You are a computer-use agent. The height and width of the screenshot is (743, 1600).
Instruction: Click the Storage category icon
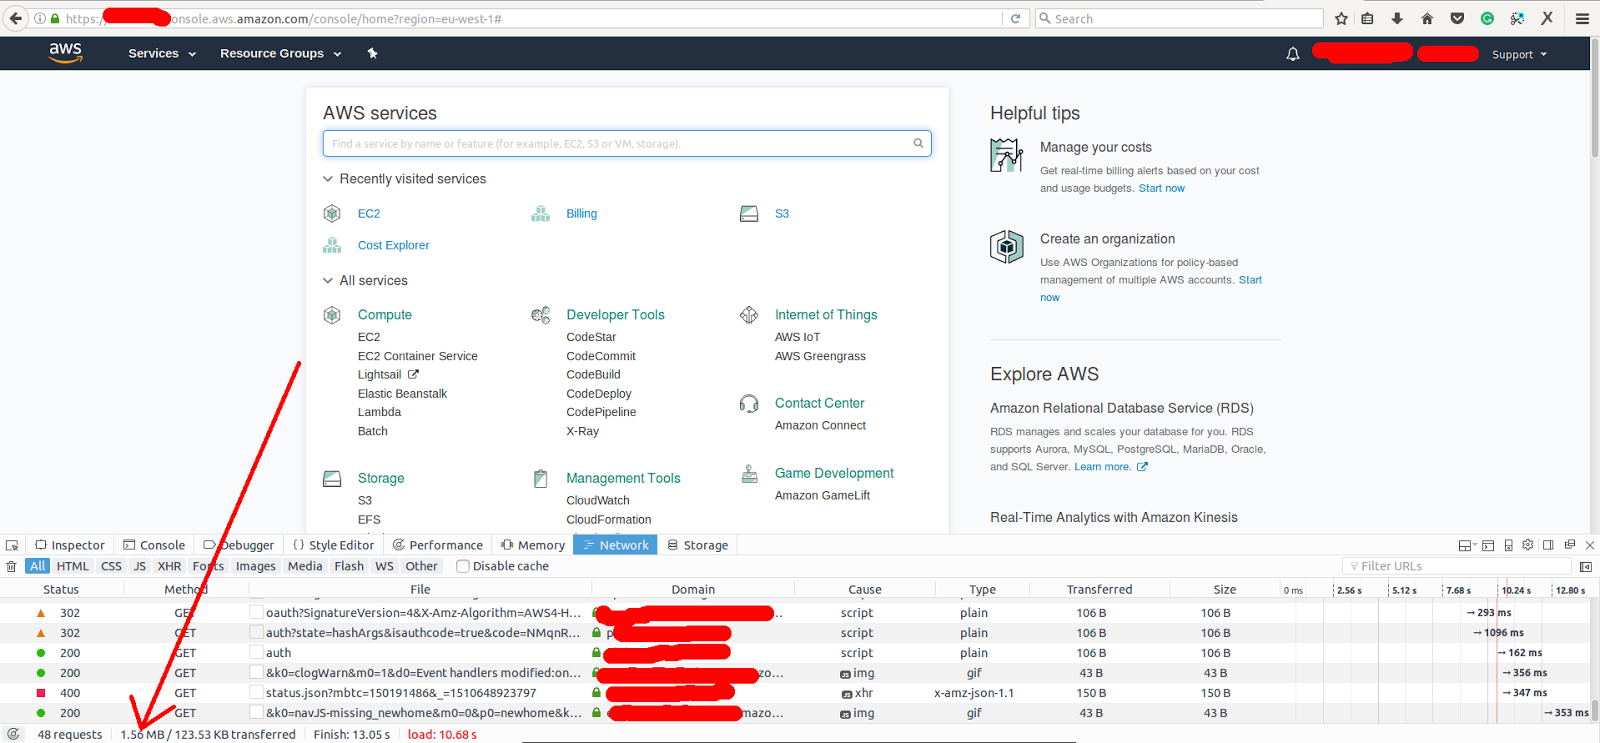pos(332,479)
